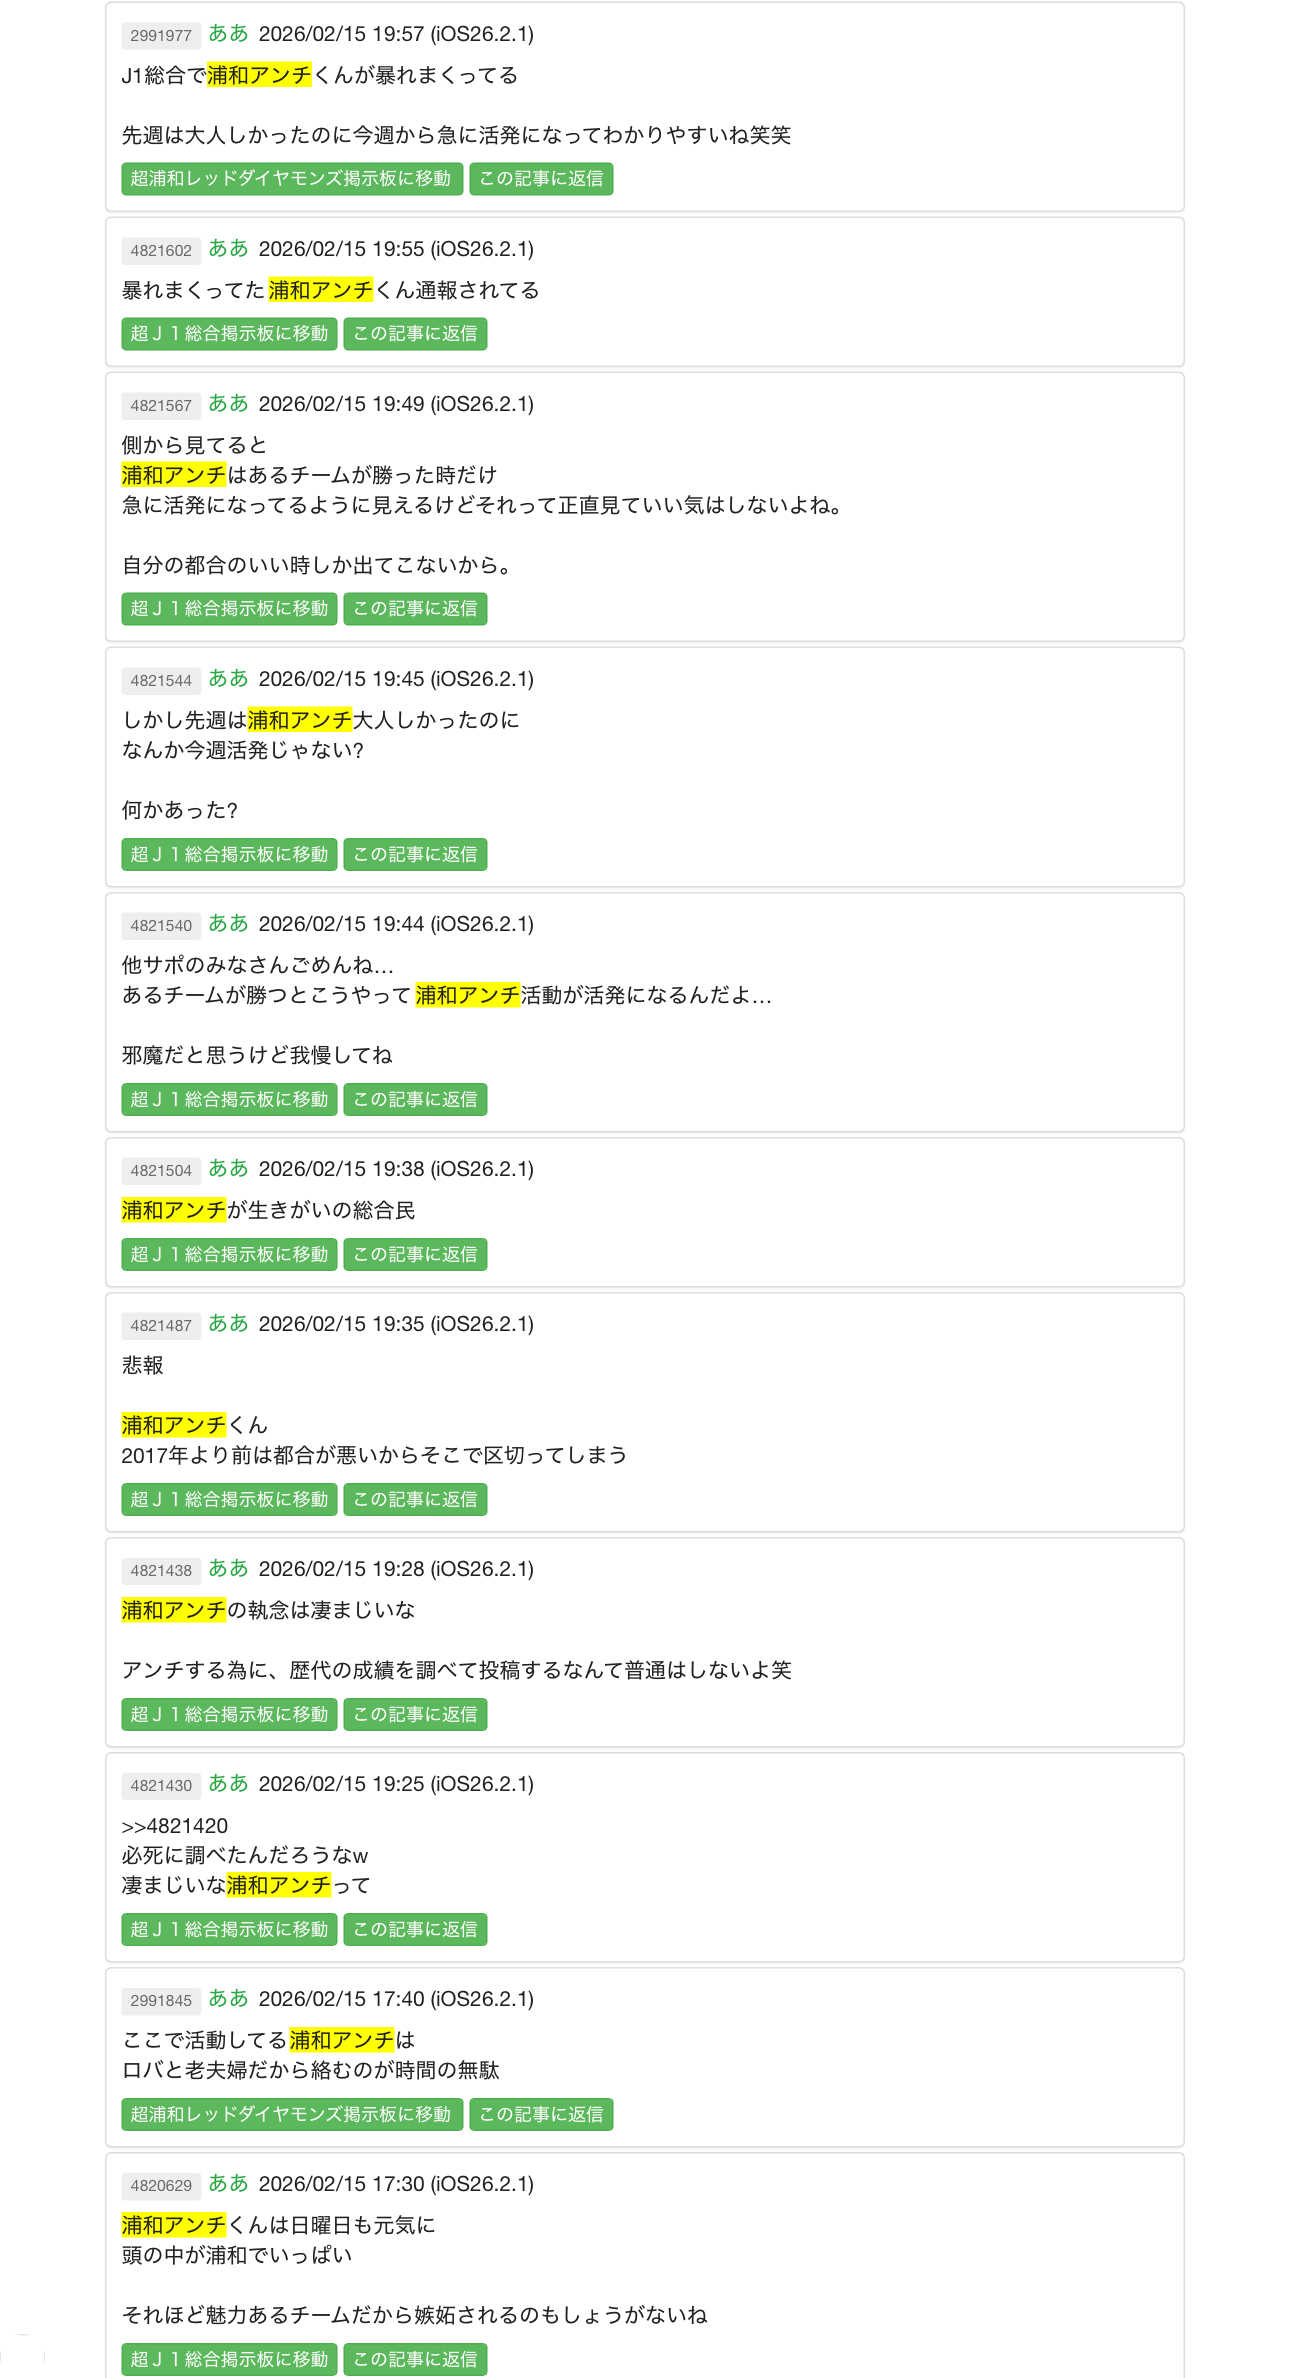Select post number badge 4821438
This screenshot has width=1290, height=2378.
161,1571
